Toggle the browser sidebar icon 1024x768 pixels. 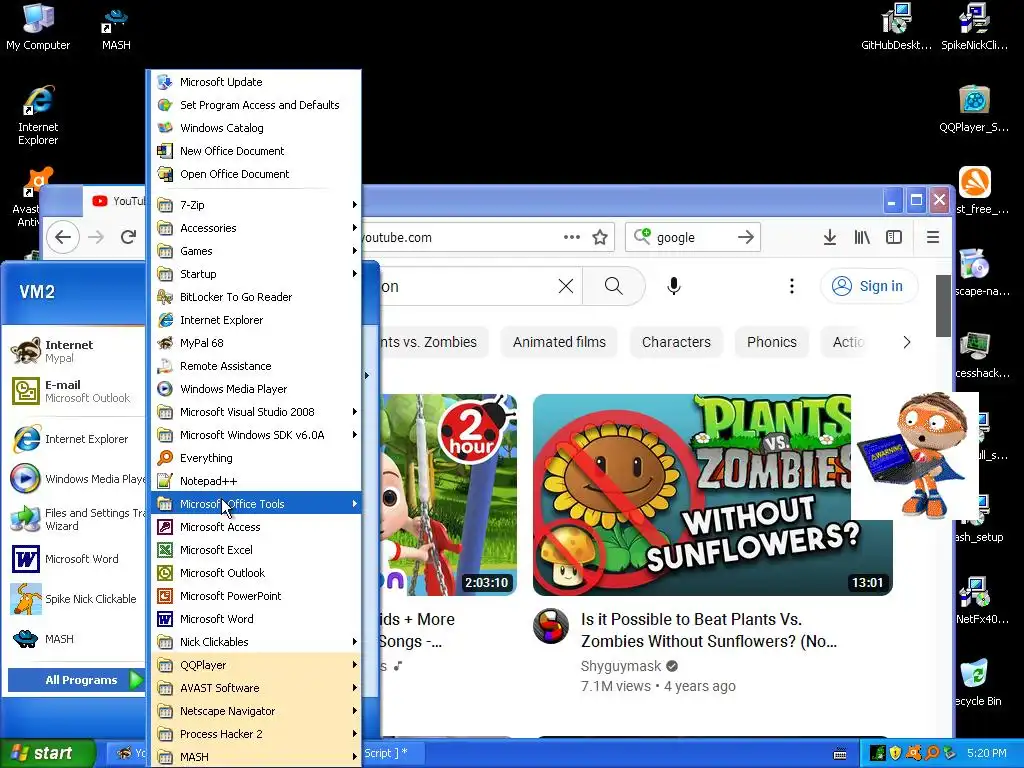pos(894,237)
